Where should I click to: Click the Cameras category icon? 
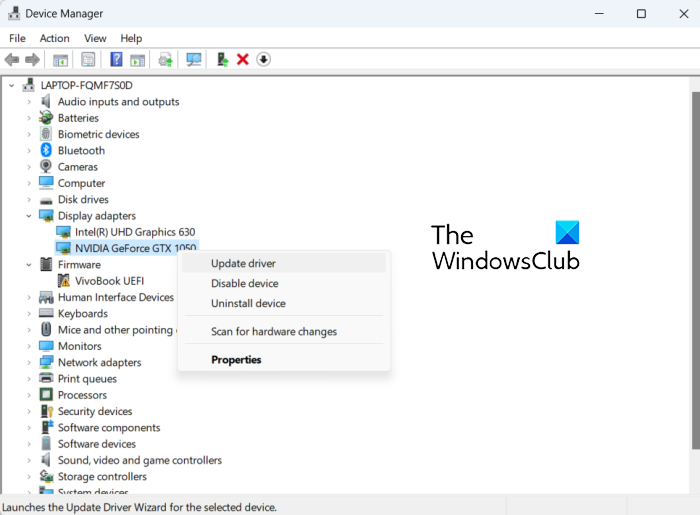[46, 166]
